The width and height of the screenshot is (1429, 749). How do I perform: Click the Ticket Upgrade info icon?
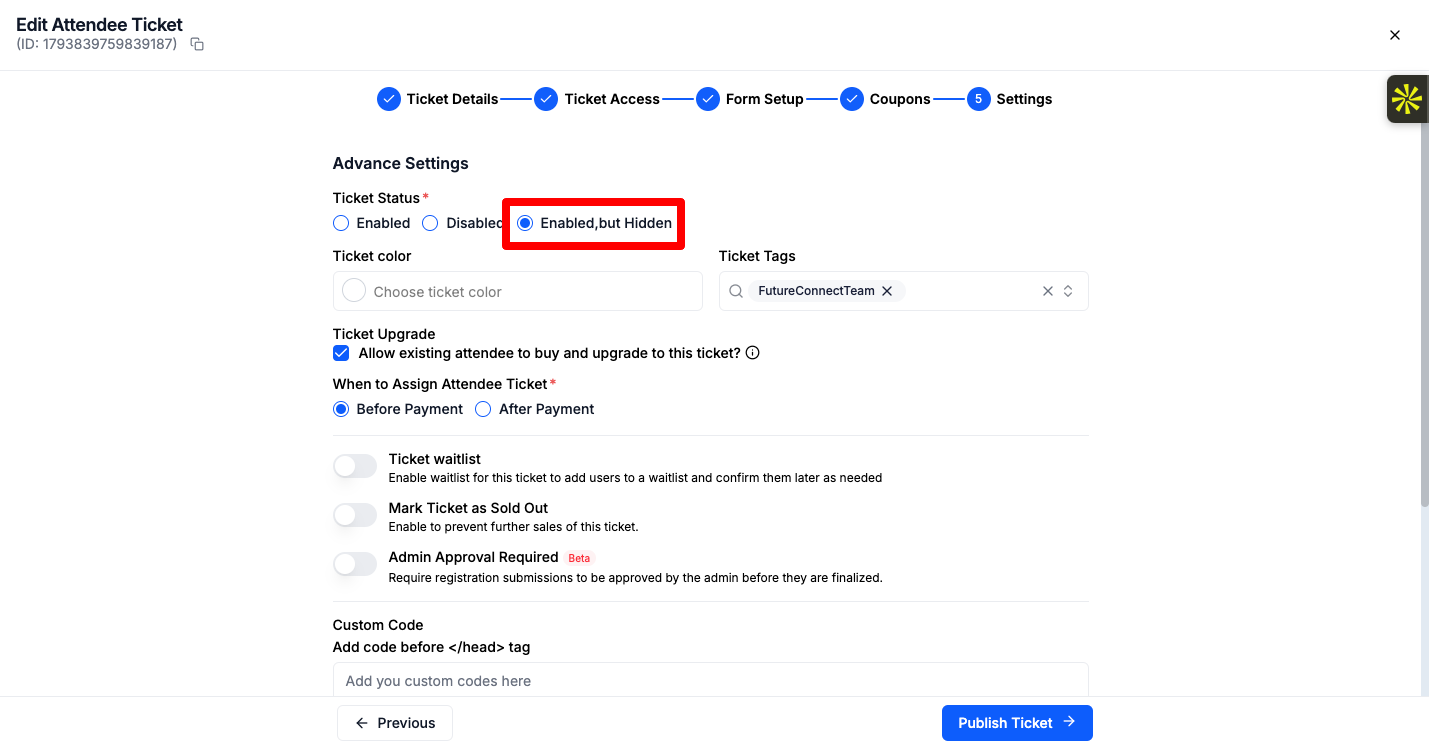coord(753,353)
